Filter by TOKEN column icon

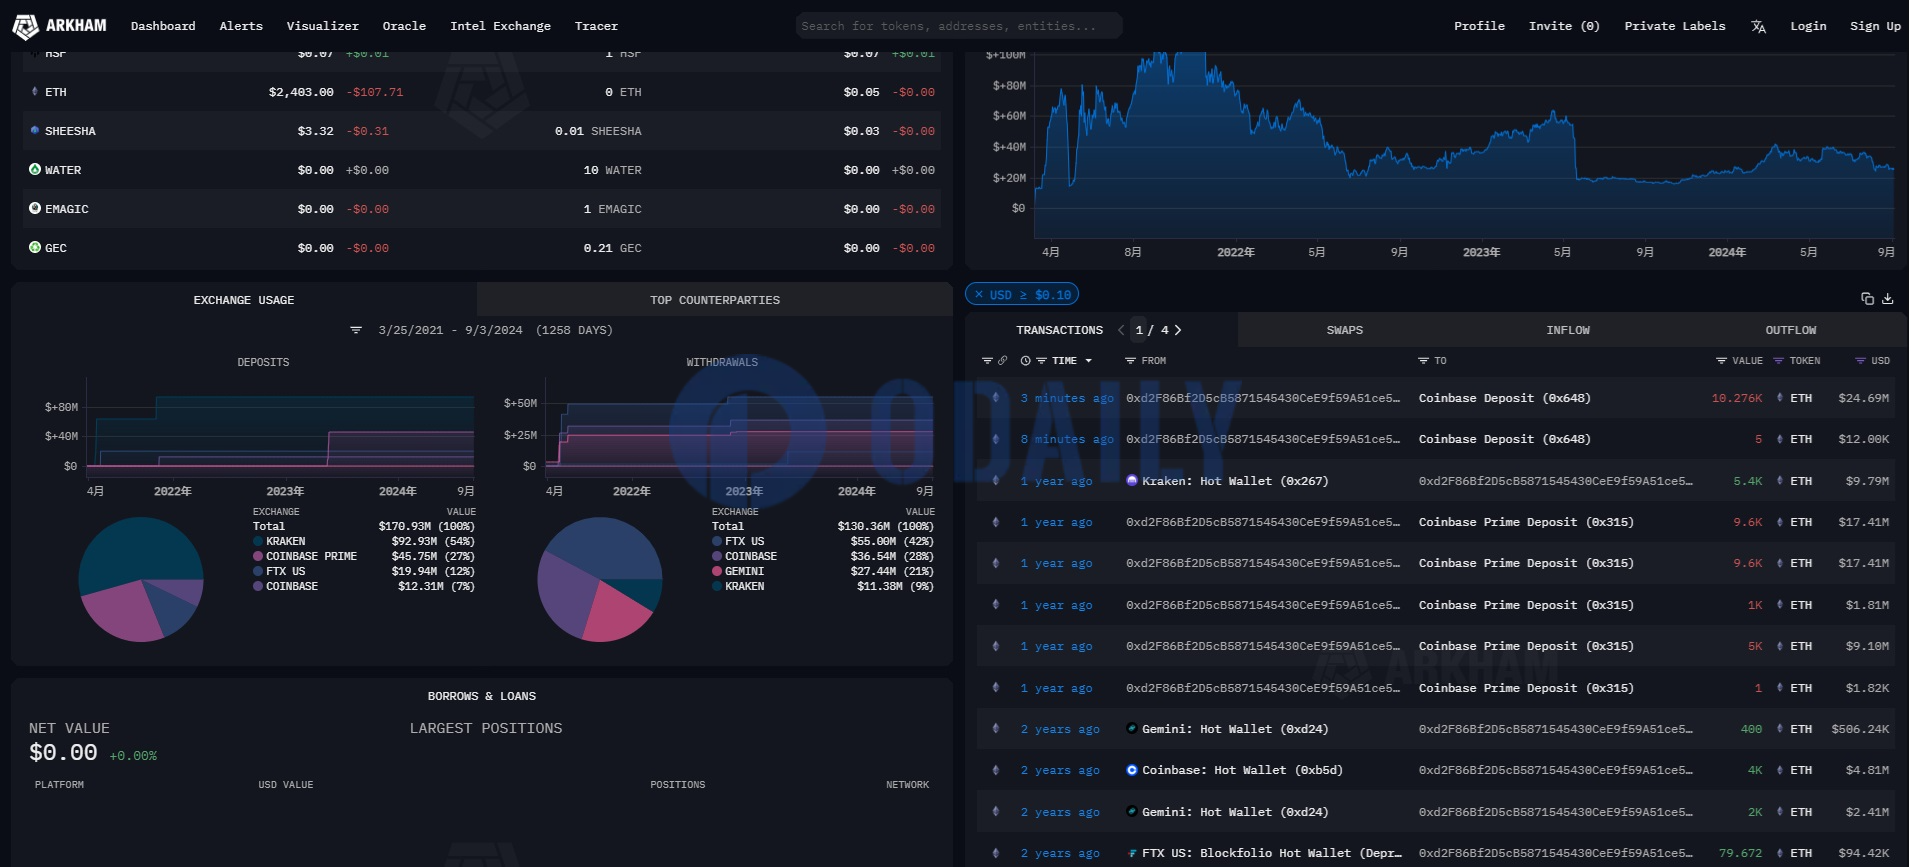(x=1778, y=361)
